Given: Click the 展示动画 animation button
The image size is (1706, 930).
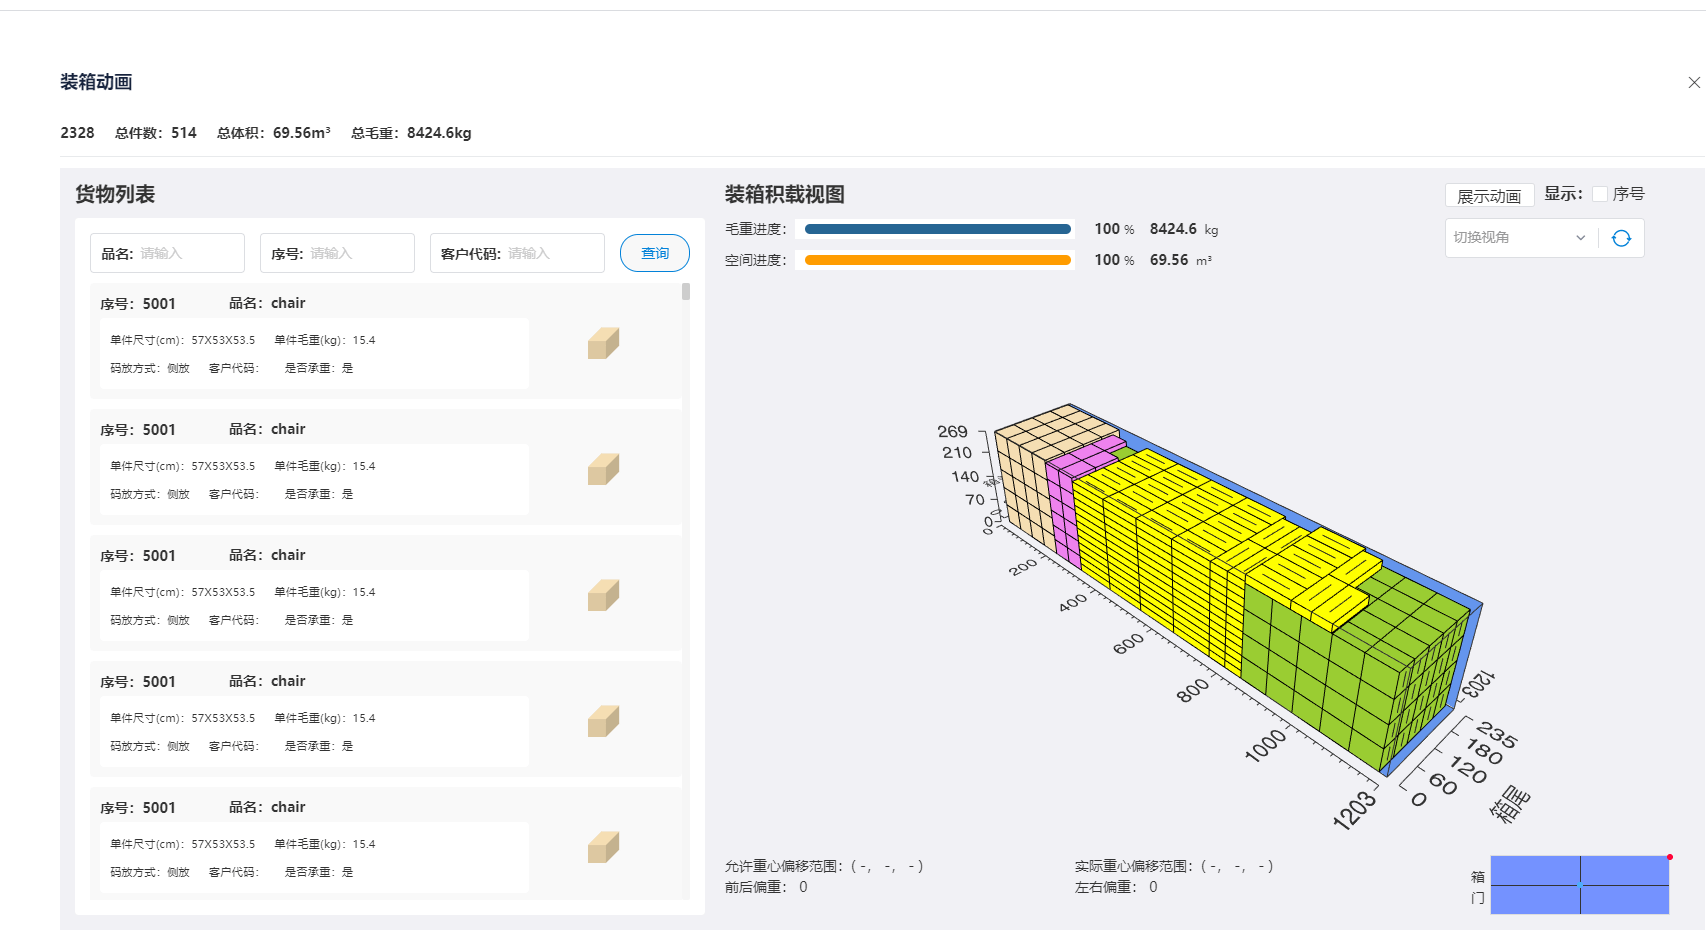Looking at the screenshot, I should 1489,195.
